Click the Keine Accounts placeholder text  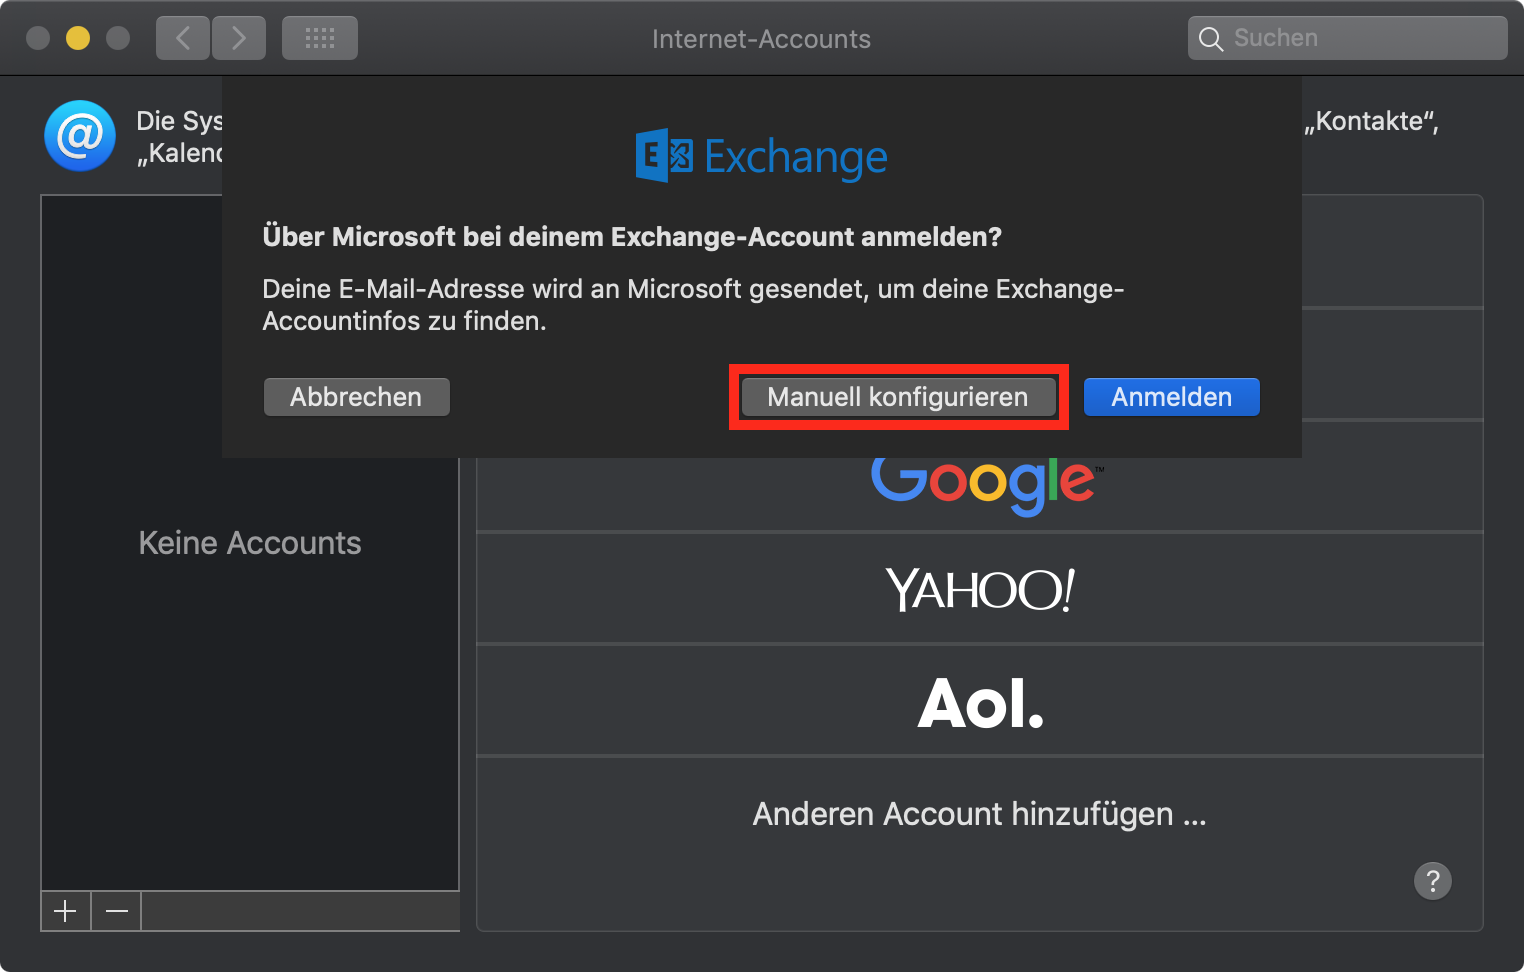(x=250, y=543)
